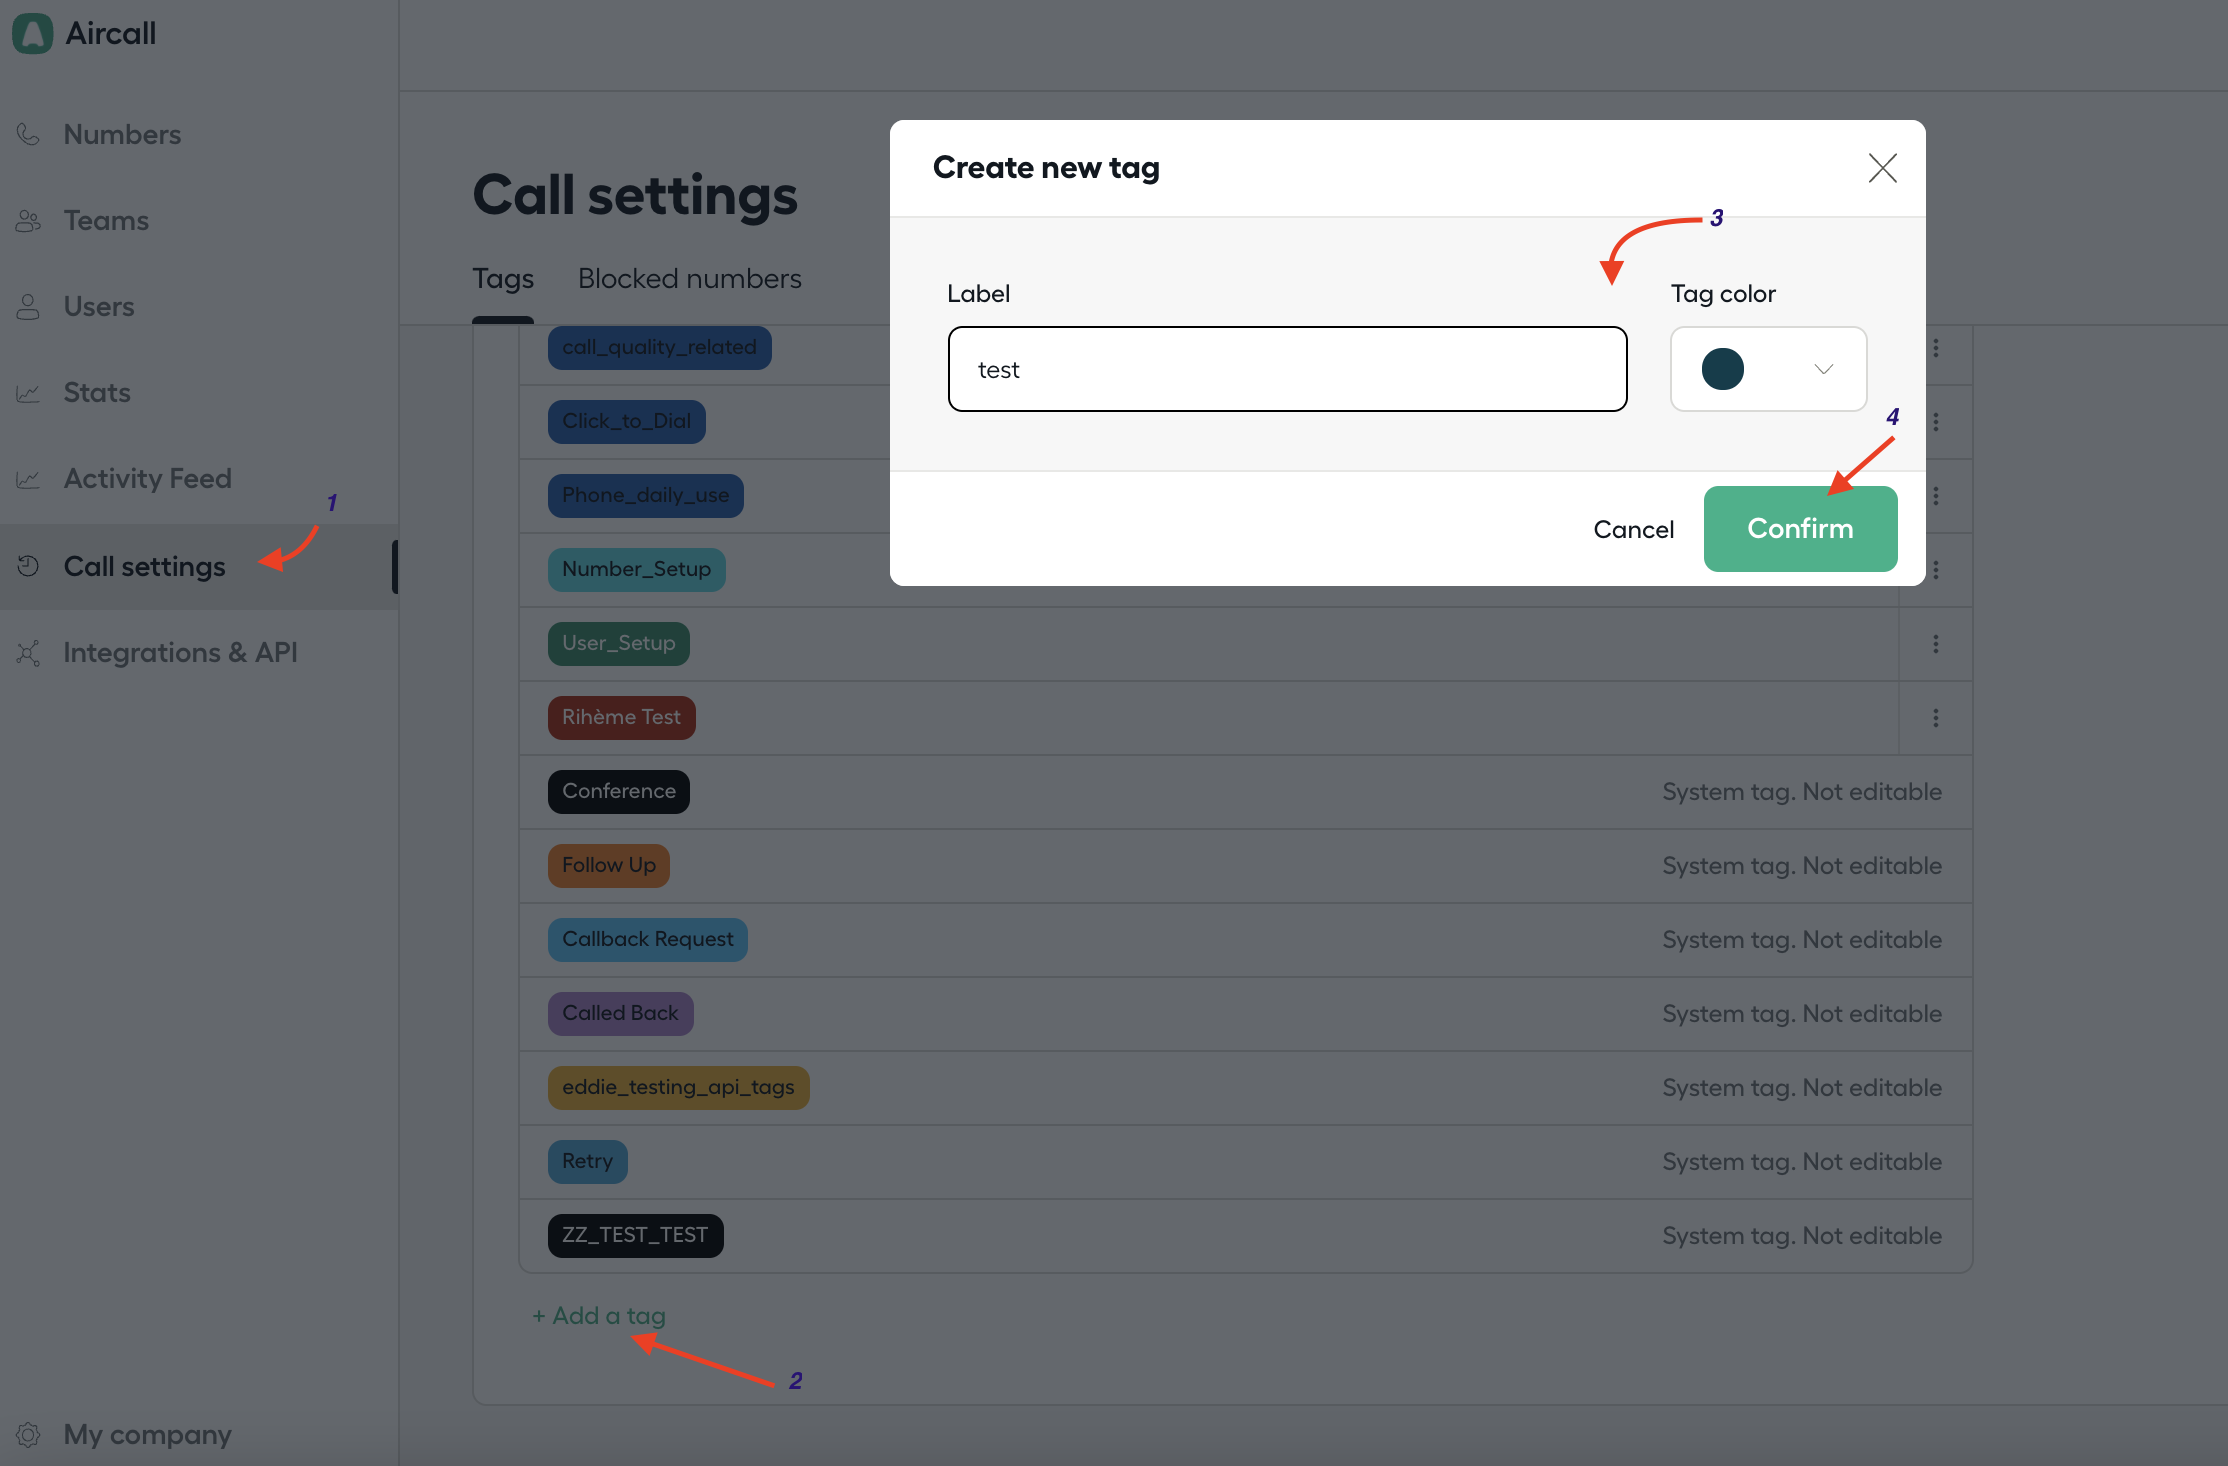This screenshot has height=1466, width=2228.
Task: Click the Numbers phone icon in sidebar
Action: (28, 134)
